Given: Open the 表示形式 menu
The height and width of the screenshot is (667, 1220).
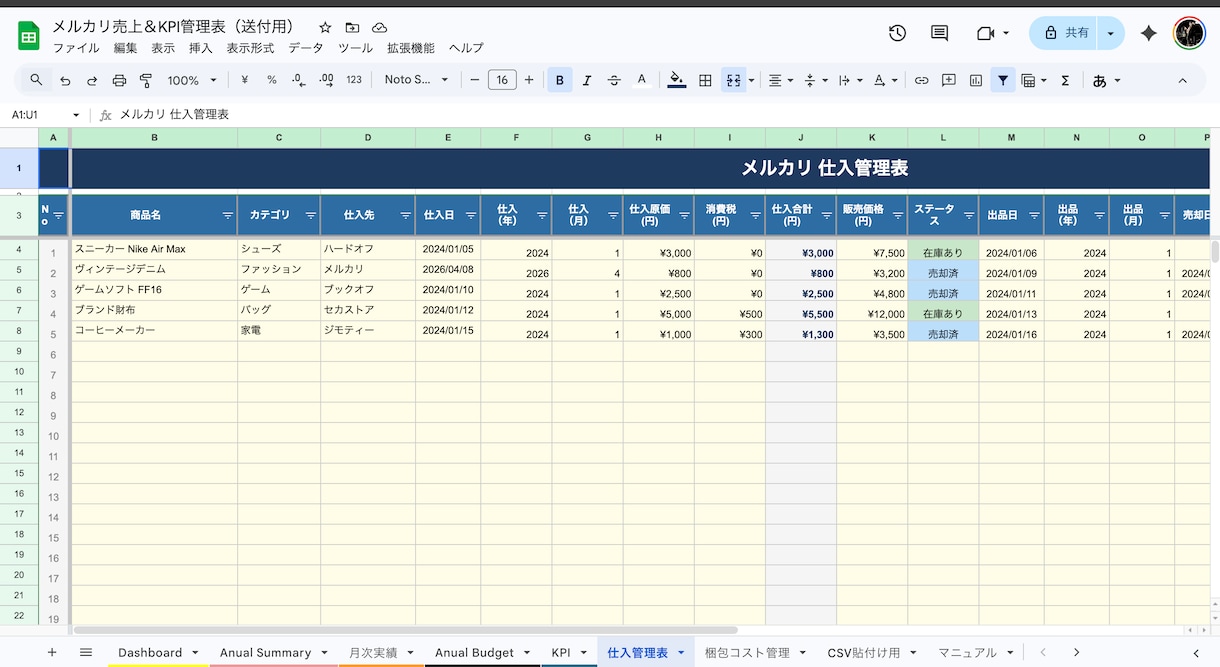Looking at the screenshot, I should [x=250, y=48].
